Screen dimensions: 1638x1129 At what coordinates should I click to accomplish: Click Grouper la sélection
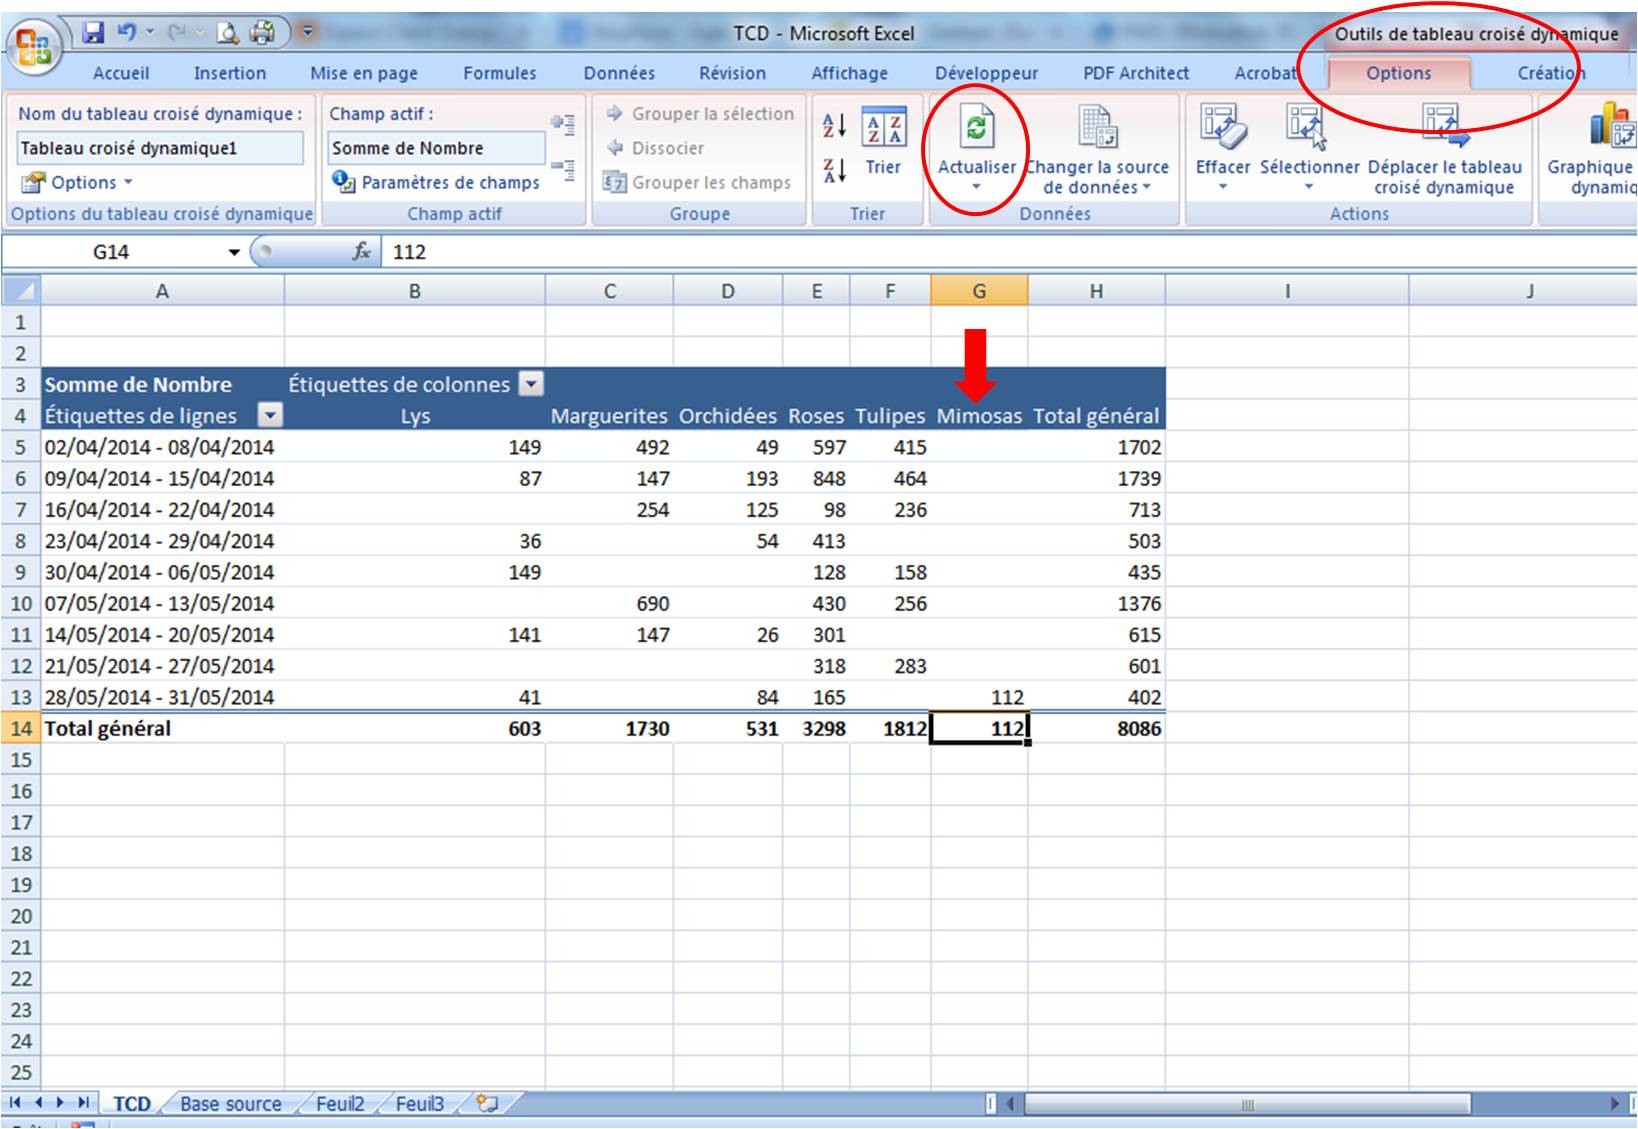click(x=700, y=114)
